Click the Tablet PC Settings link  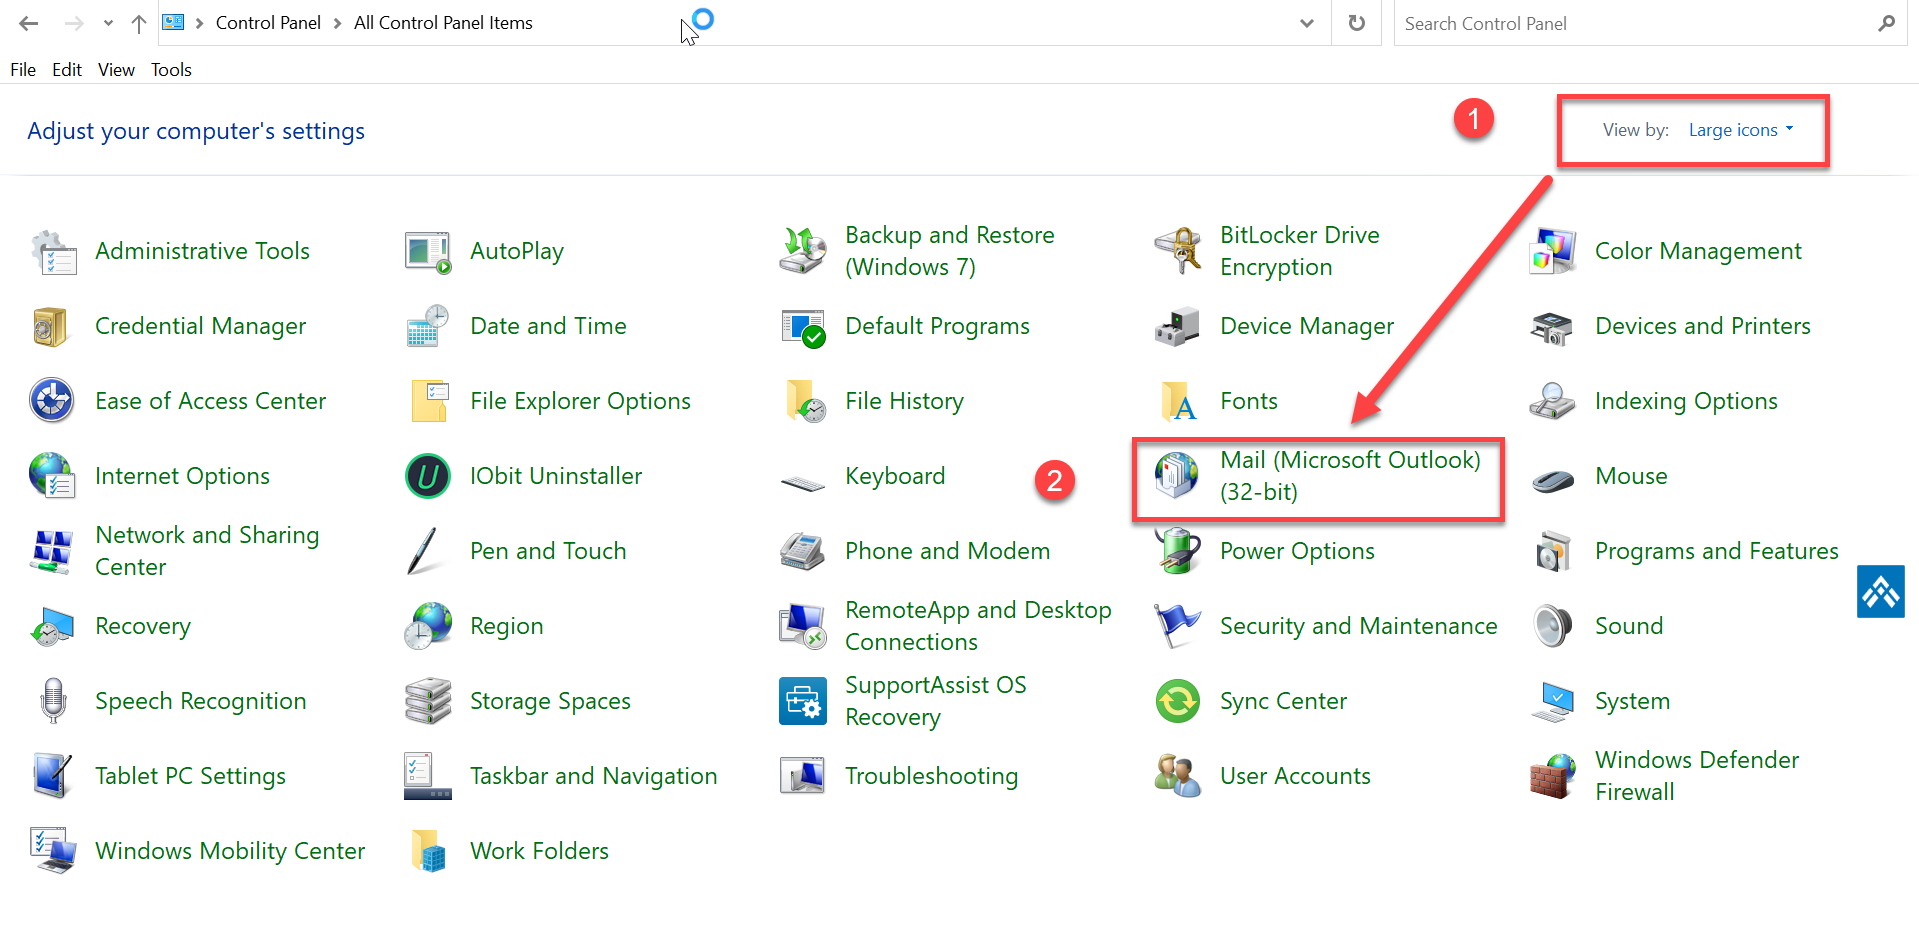click(x=191, y=776)
